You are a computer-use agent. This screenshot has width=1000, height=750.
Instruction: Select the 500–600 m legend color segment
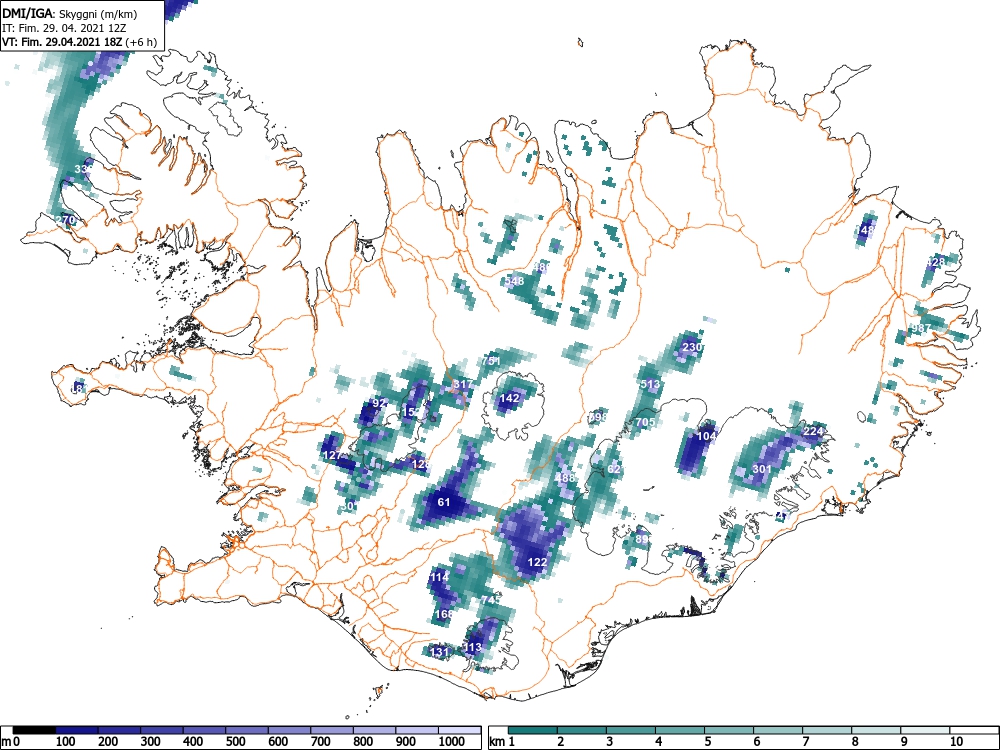click(x=247, y=730)
